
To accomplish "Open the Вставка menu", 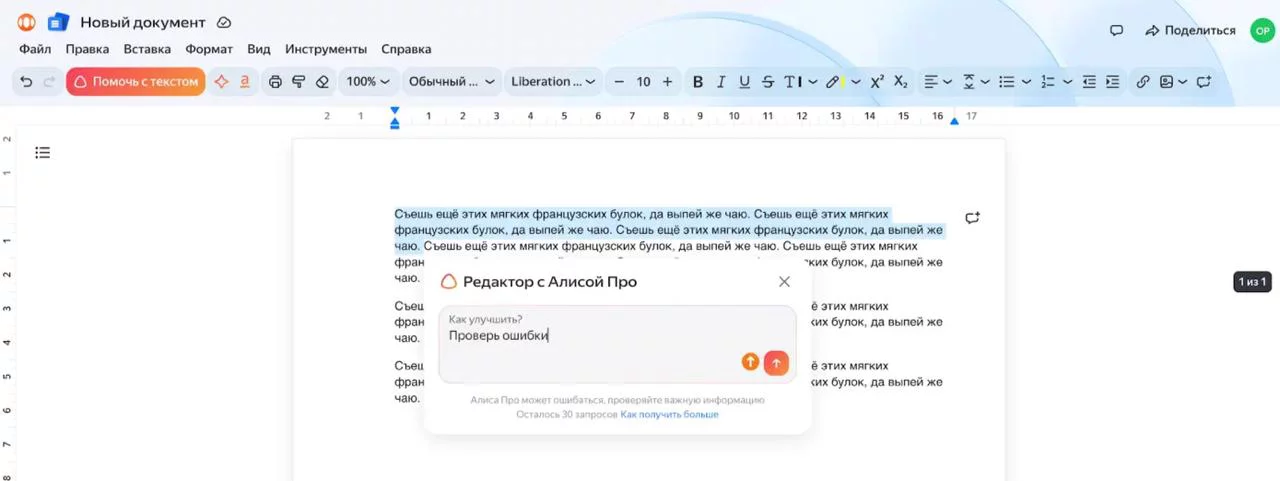I will (147, 49).
